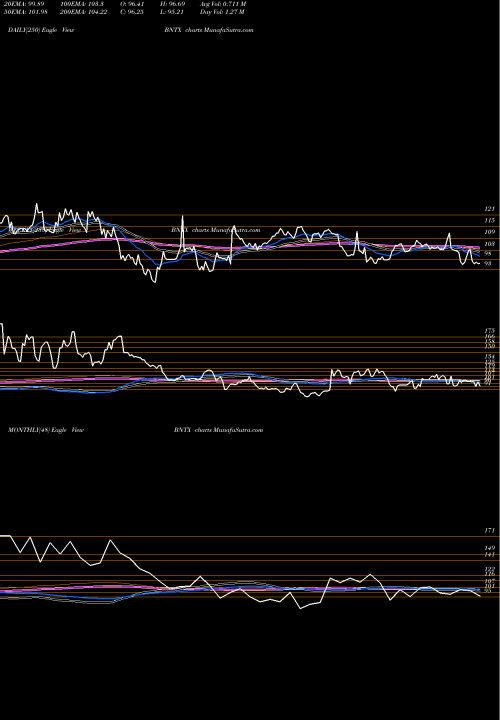
Task: Click the 134 price label on weekly chart
Action: 489,357
